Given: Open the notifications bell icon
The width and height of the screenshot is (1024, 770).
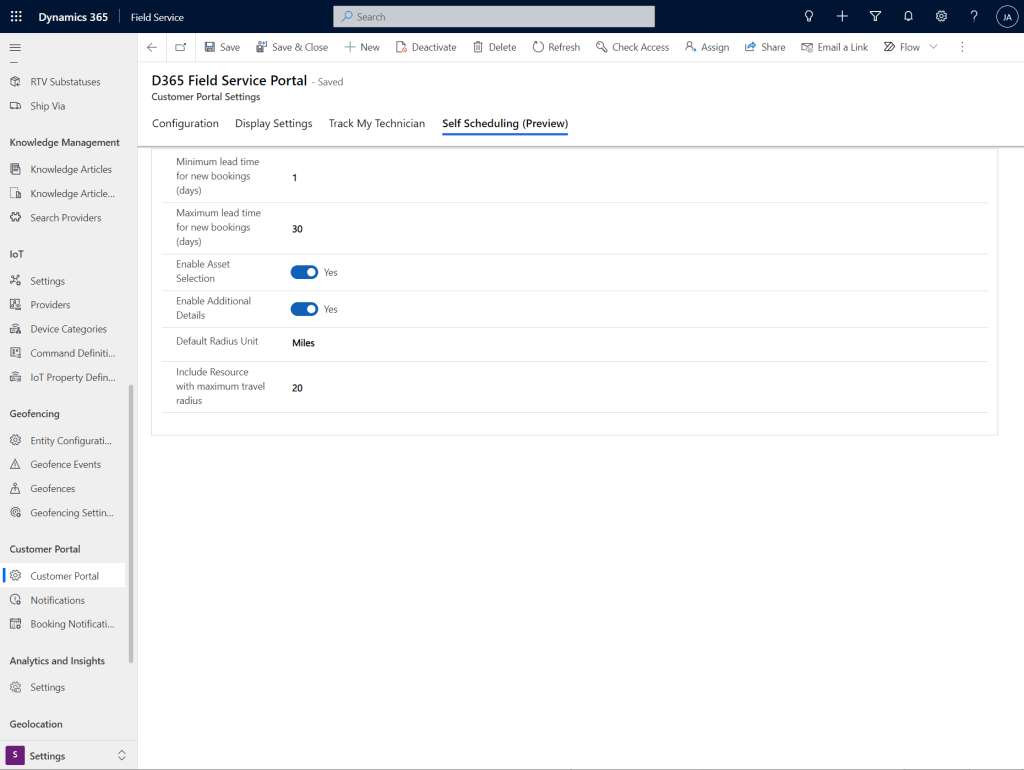Looking at the screenshot, I should (908, 17).
